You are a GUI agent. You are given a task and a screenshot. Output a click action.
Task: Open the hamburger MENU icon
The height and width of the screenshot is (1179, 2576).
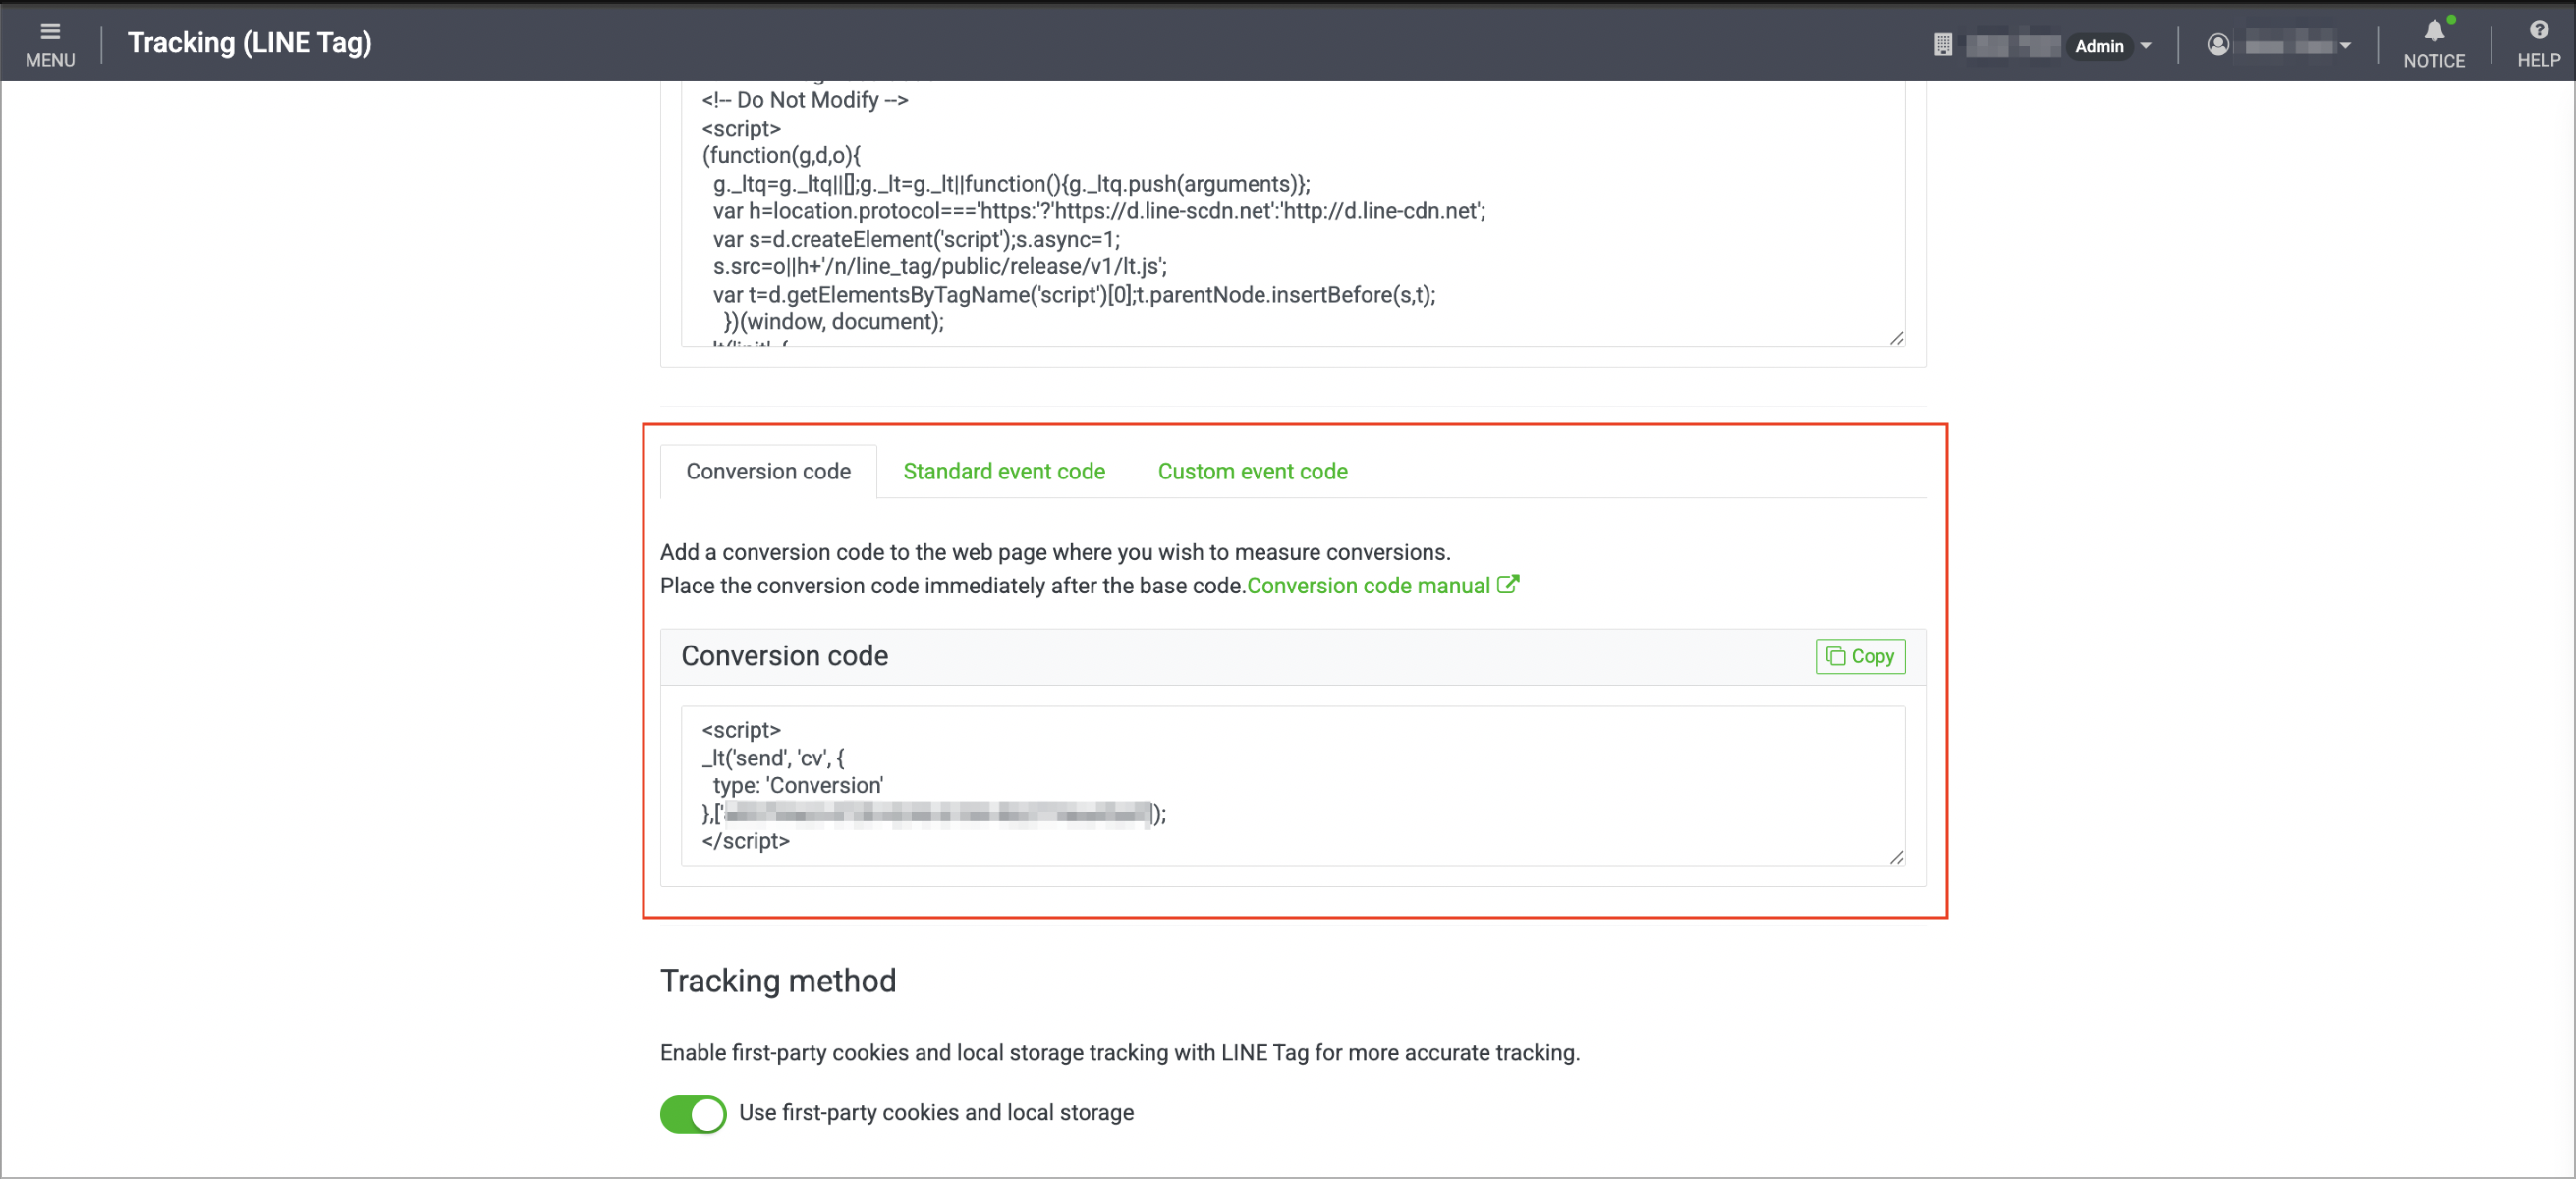pos(50,32)
